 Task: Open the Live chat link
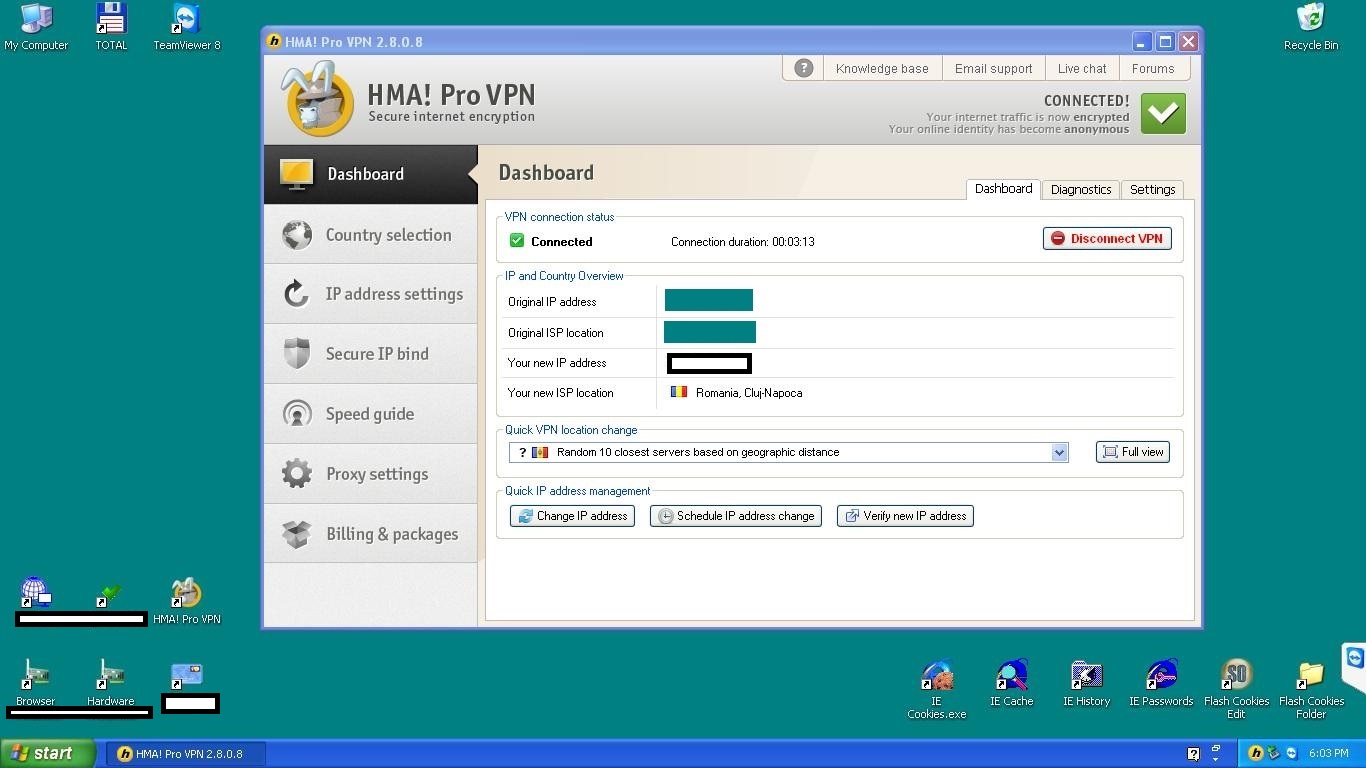coord(1082,69)
